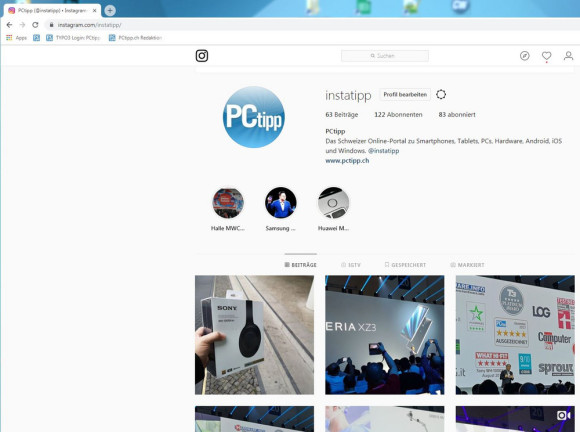Open the profile person icon
The width and height of the screenshot is (580, 432).
568,56
